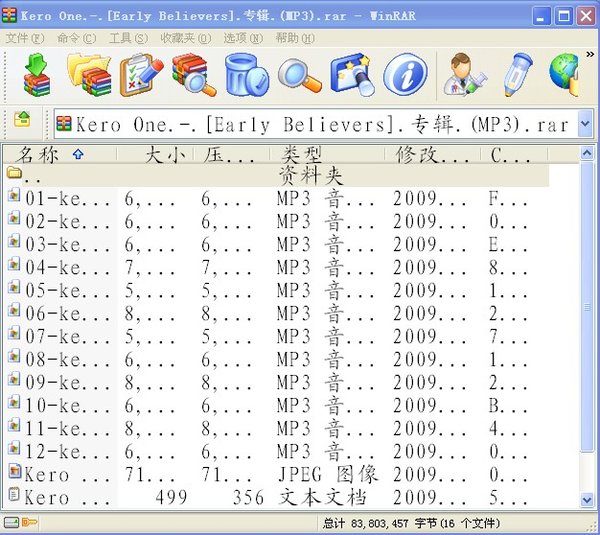The width and height of the screenshot is (600, 535).
Task: Select the 11-ke... MP3 file
Action: pos(277,428)
